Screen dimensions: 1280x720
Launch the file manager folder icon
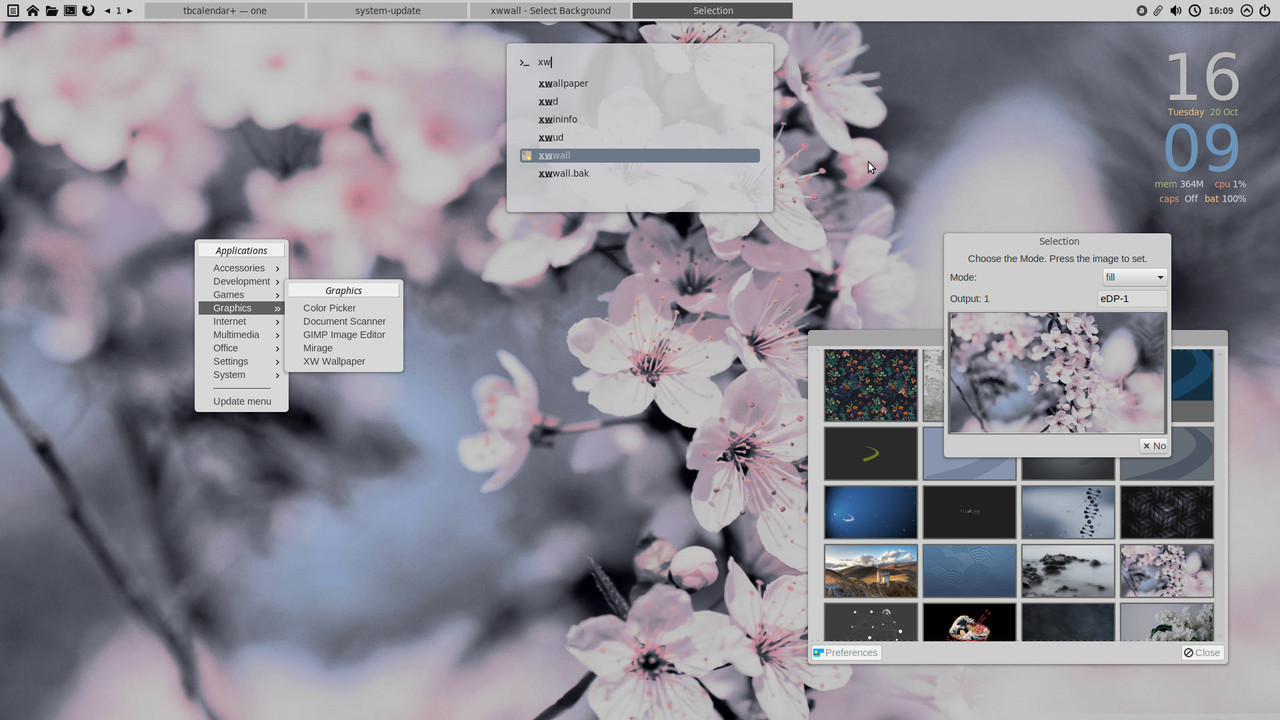tap(51, 11)
